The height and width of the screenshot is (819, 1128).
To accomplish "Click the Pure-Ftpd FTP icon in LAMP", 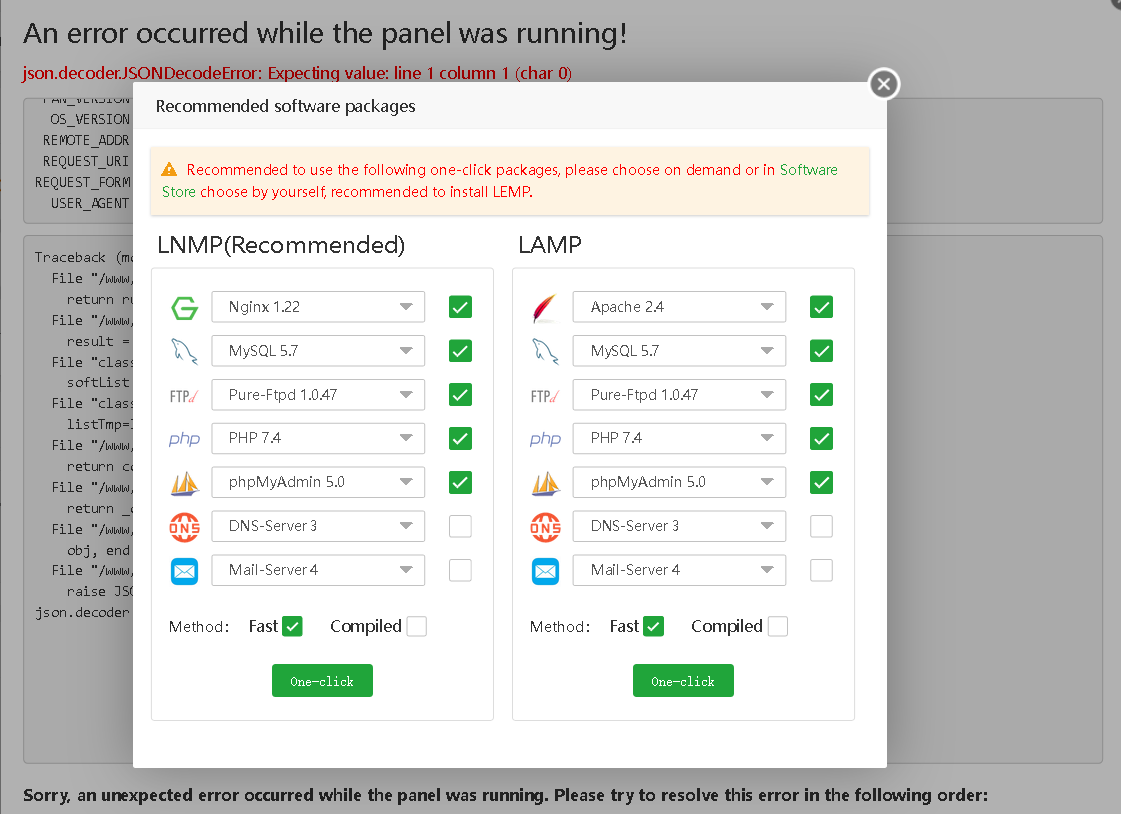I will coord(545,396).
